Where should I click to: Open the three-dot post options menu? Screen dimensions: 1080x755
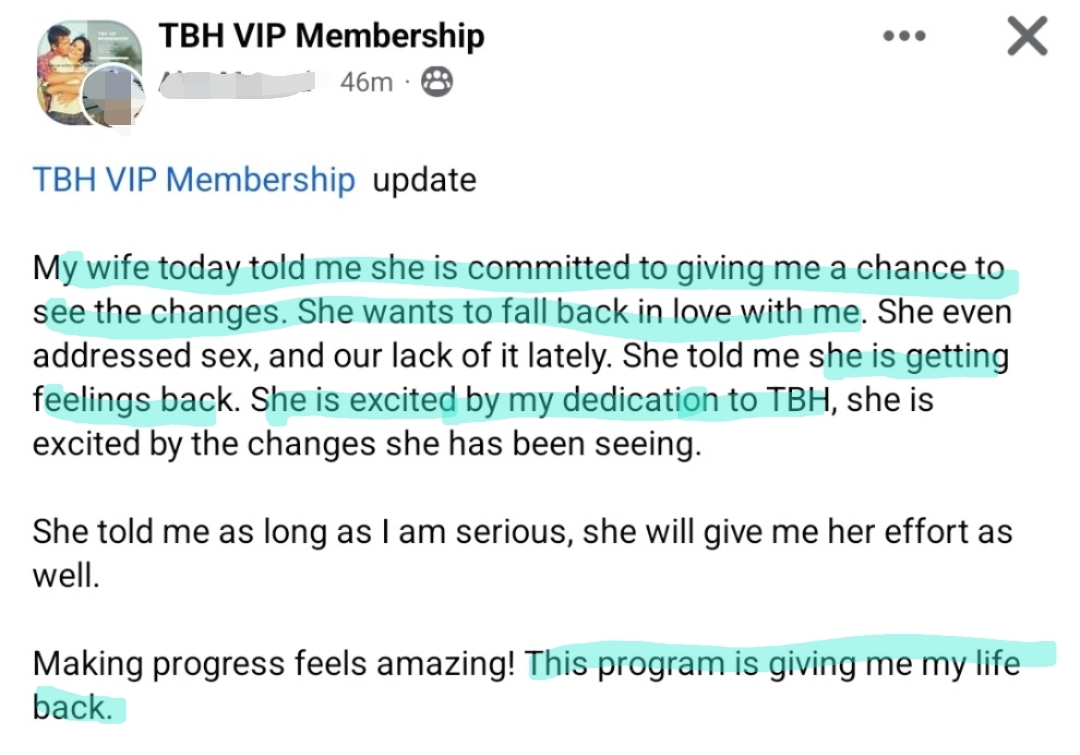coord(905,36)
